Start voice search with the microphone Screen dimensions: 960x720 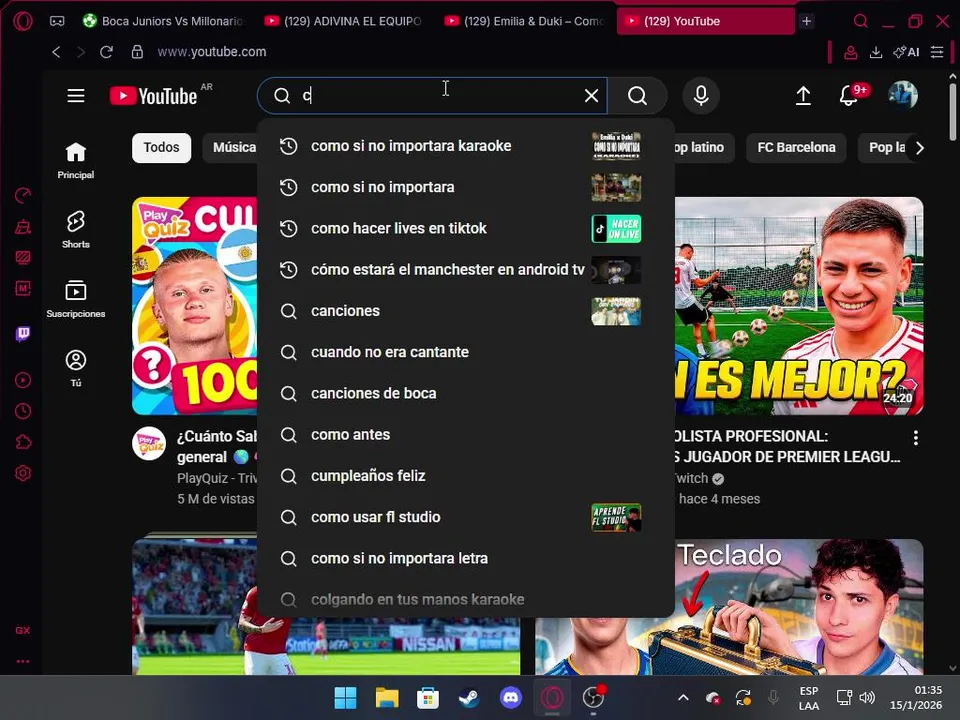coord(701,96)
